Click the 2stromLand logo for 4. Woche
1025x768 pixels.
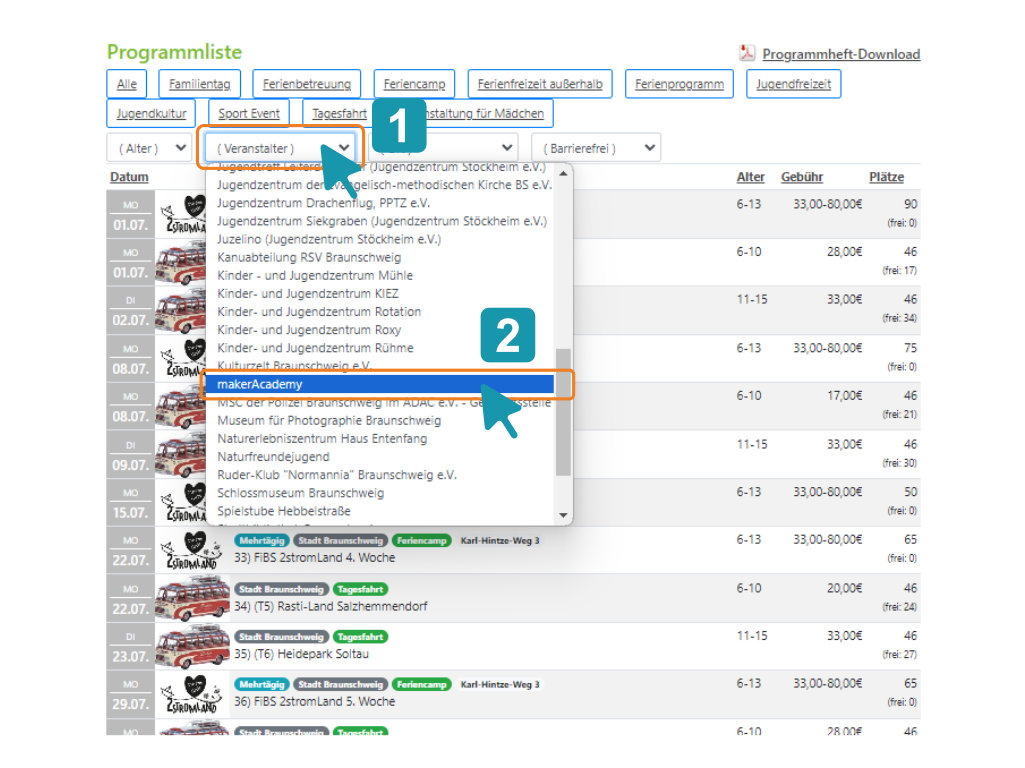click(192, 550)
